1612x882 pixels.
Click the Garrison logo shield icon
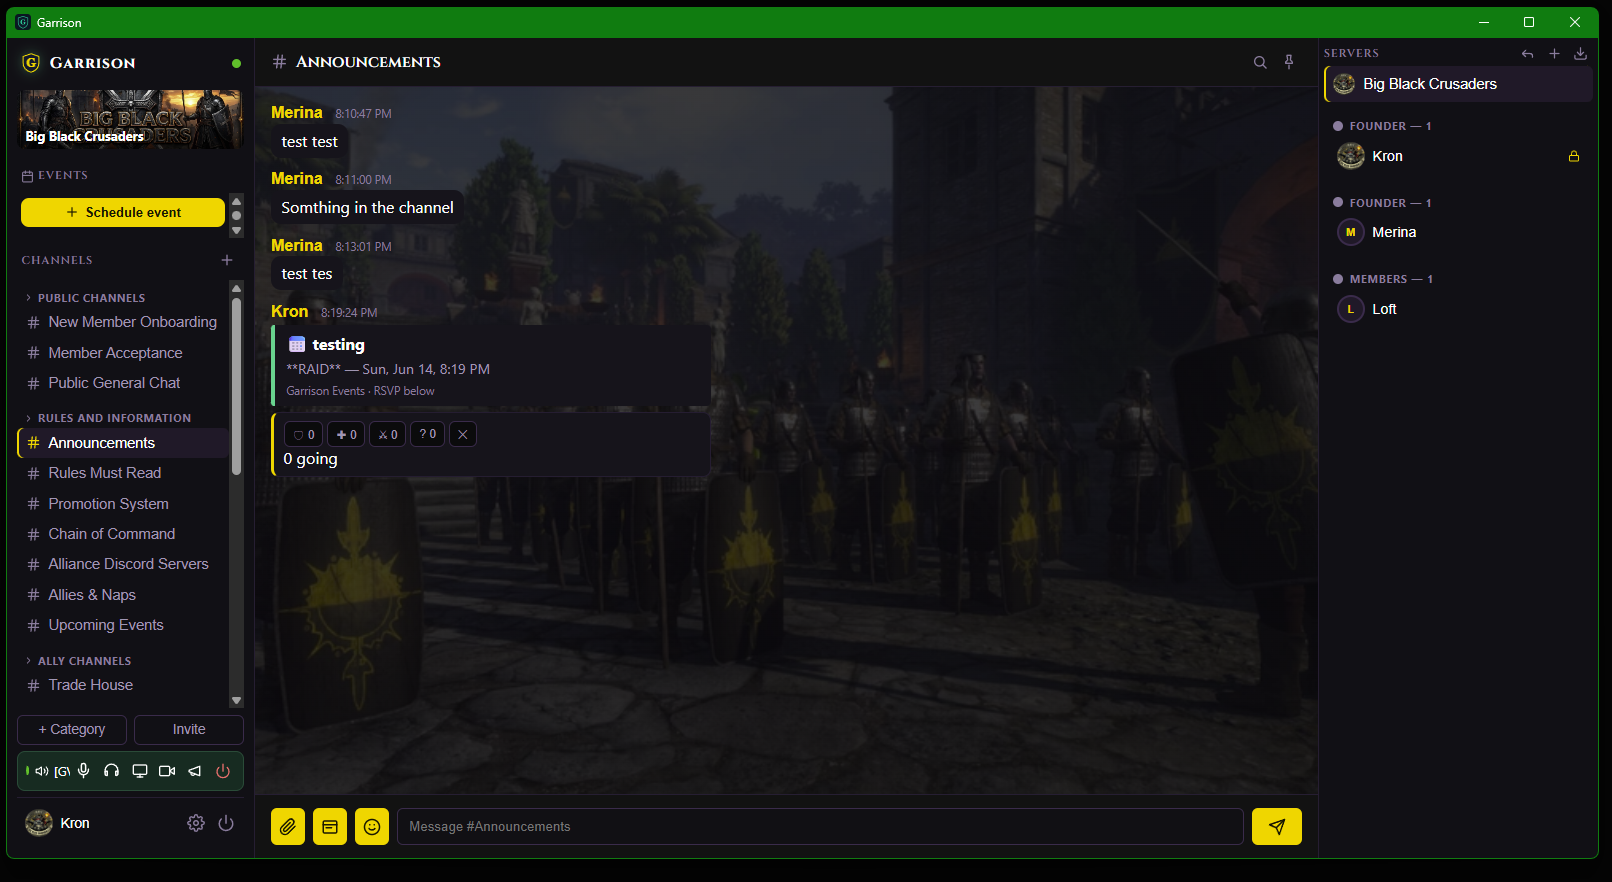pos(31,63)
